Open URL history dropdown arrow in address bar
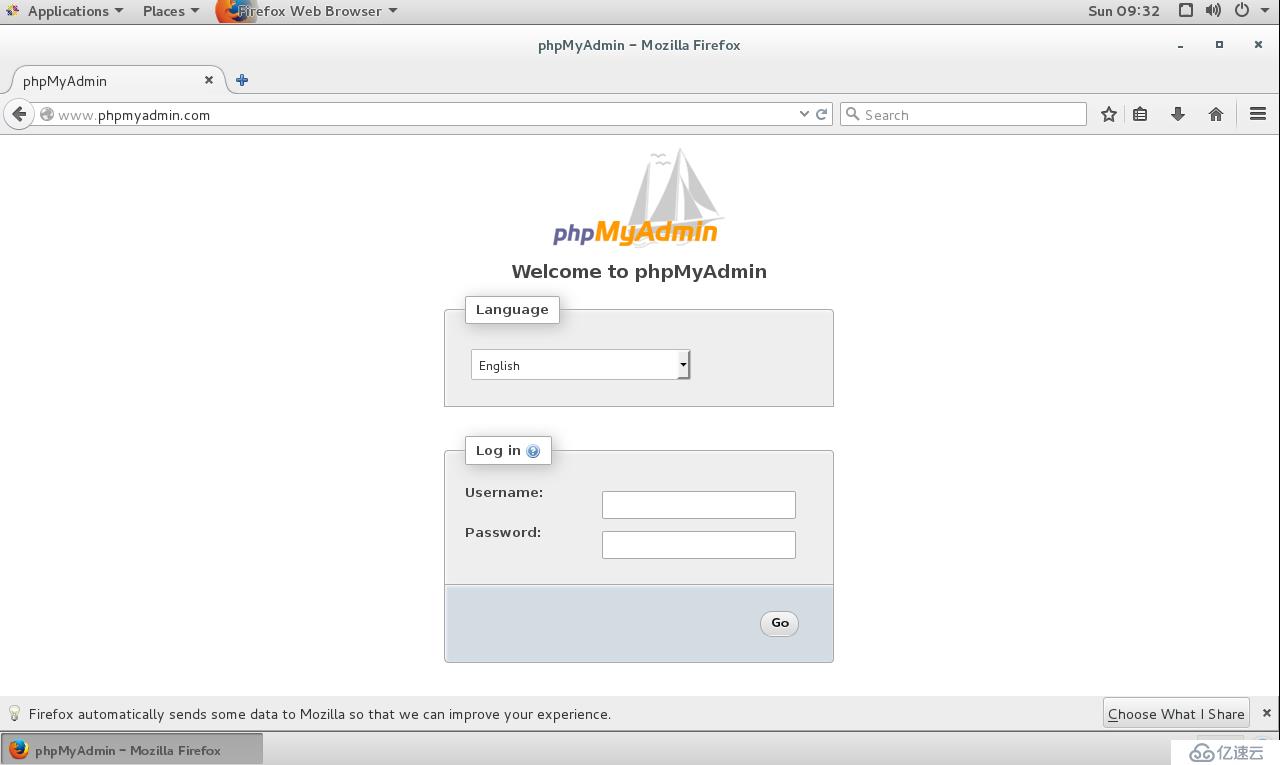The width and height of the screenshot is (1280, 765). 804,114
